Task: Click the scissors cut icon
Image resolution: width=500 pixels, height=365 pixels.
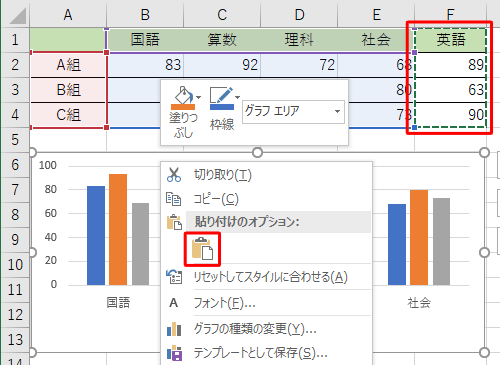Action: [x=174, y=174]
